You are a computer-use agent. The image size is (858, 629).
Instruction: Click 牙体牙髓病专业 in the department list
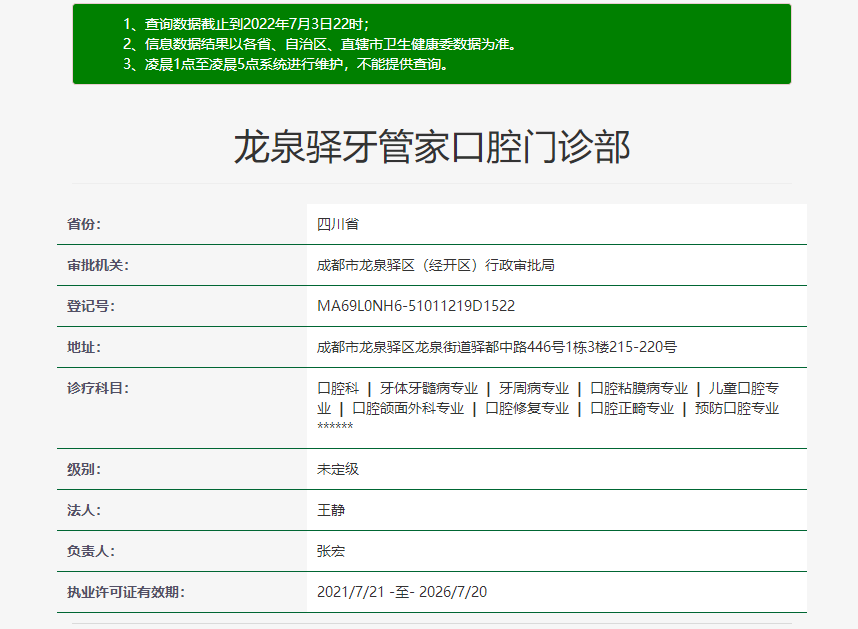pos(429,388)
